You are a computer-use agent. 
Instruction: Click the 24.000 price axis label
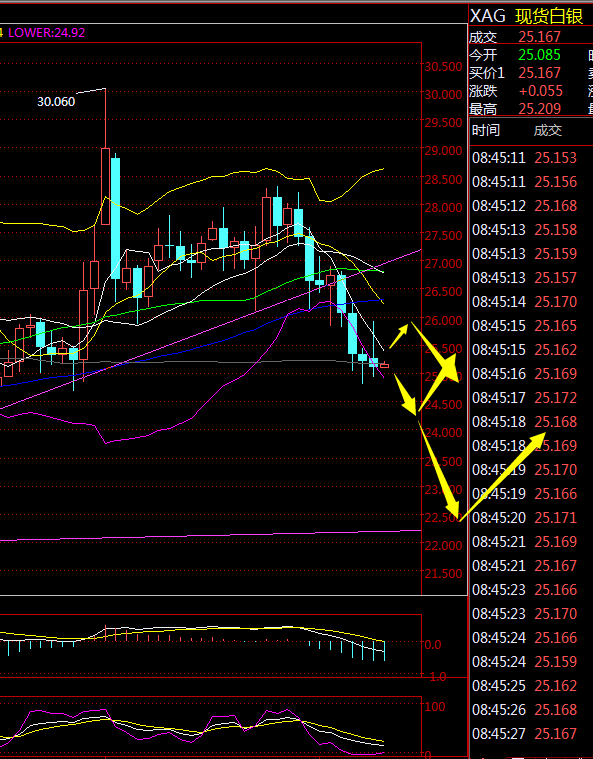tap(443, 433)
